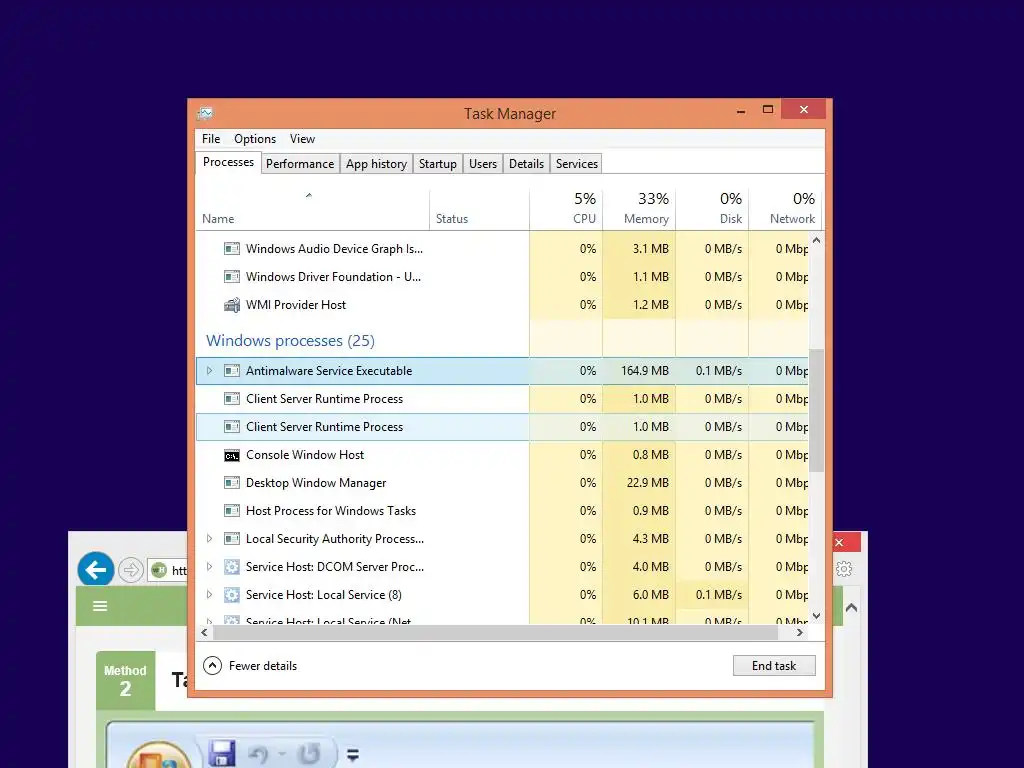Switch to the Startup tab

click(x=438, y=164)
